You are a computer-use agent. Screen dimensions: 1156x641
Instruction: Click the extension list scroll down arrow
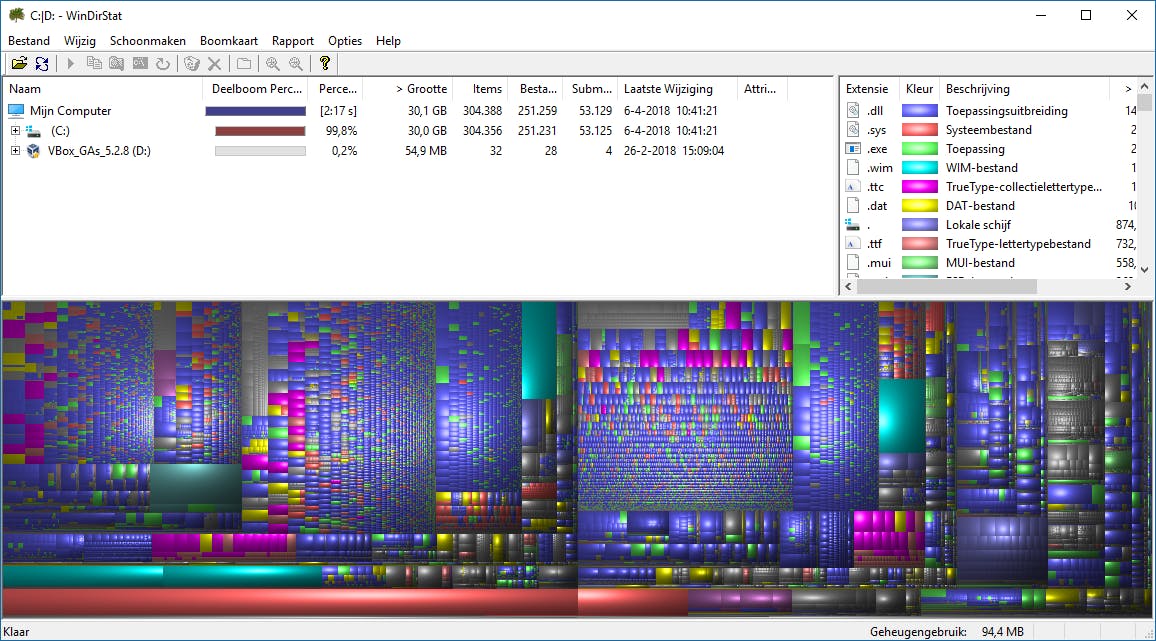pyautogui.click(x=1146, y=268)
